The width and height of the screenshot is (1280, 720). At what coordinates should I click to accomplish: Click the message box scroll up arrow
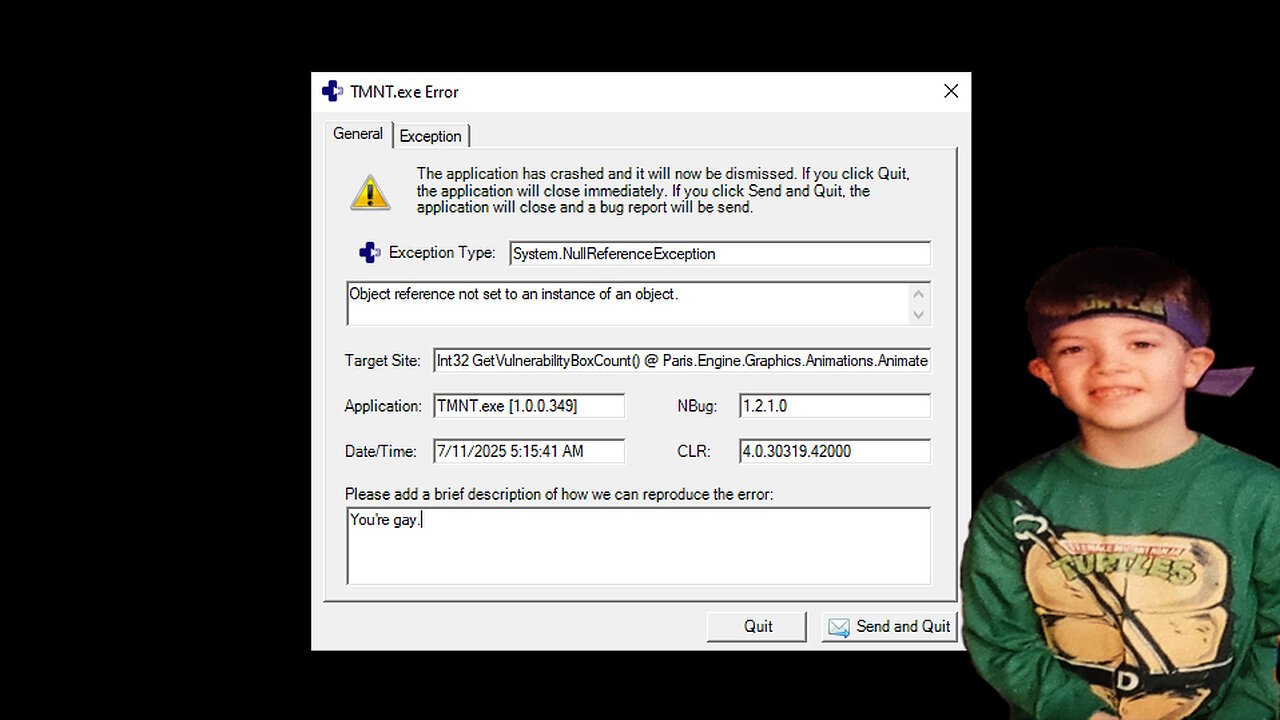click(919, 294)
